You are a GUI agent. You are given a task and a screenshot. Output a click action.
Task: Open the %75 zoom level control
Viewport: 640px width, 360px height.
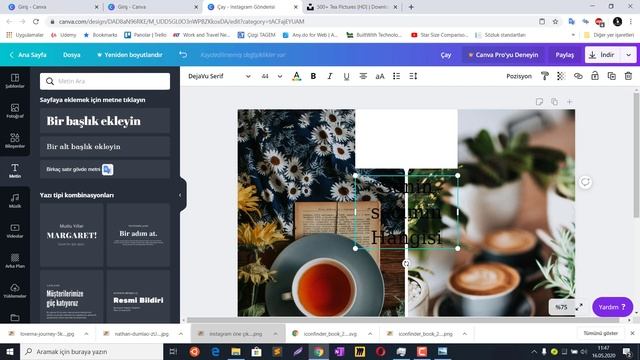[561, 307]
